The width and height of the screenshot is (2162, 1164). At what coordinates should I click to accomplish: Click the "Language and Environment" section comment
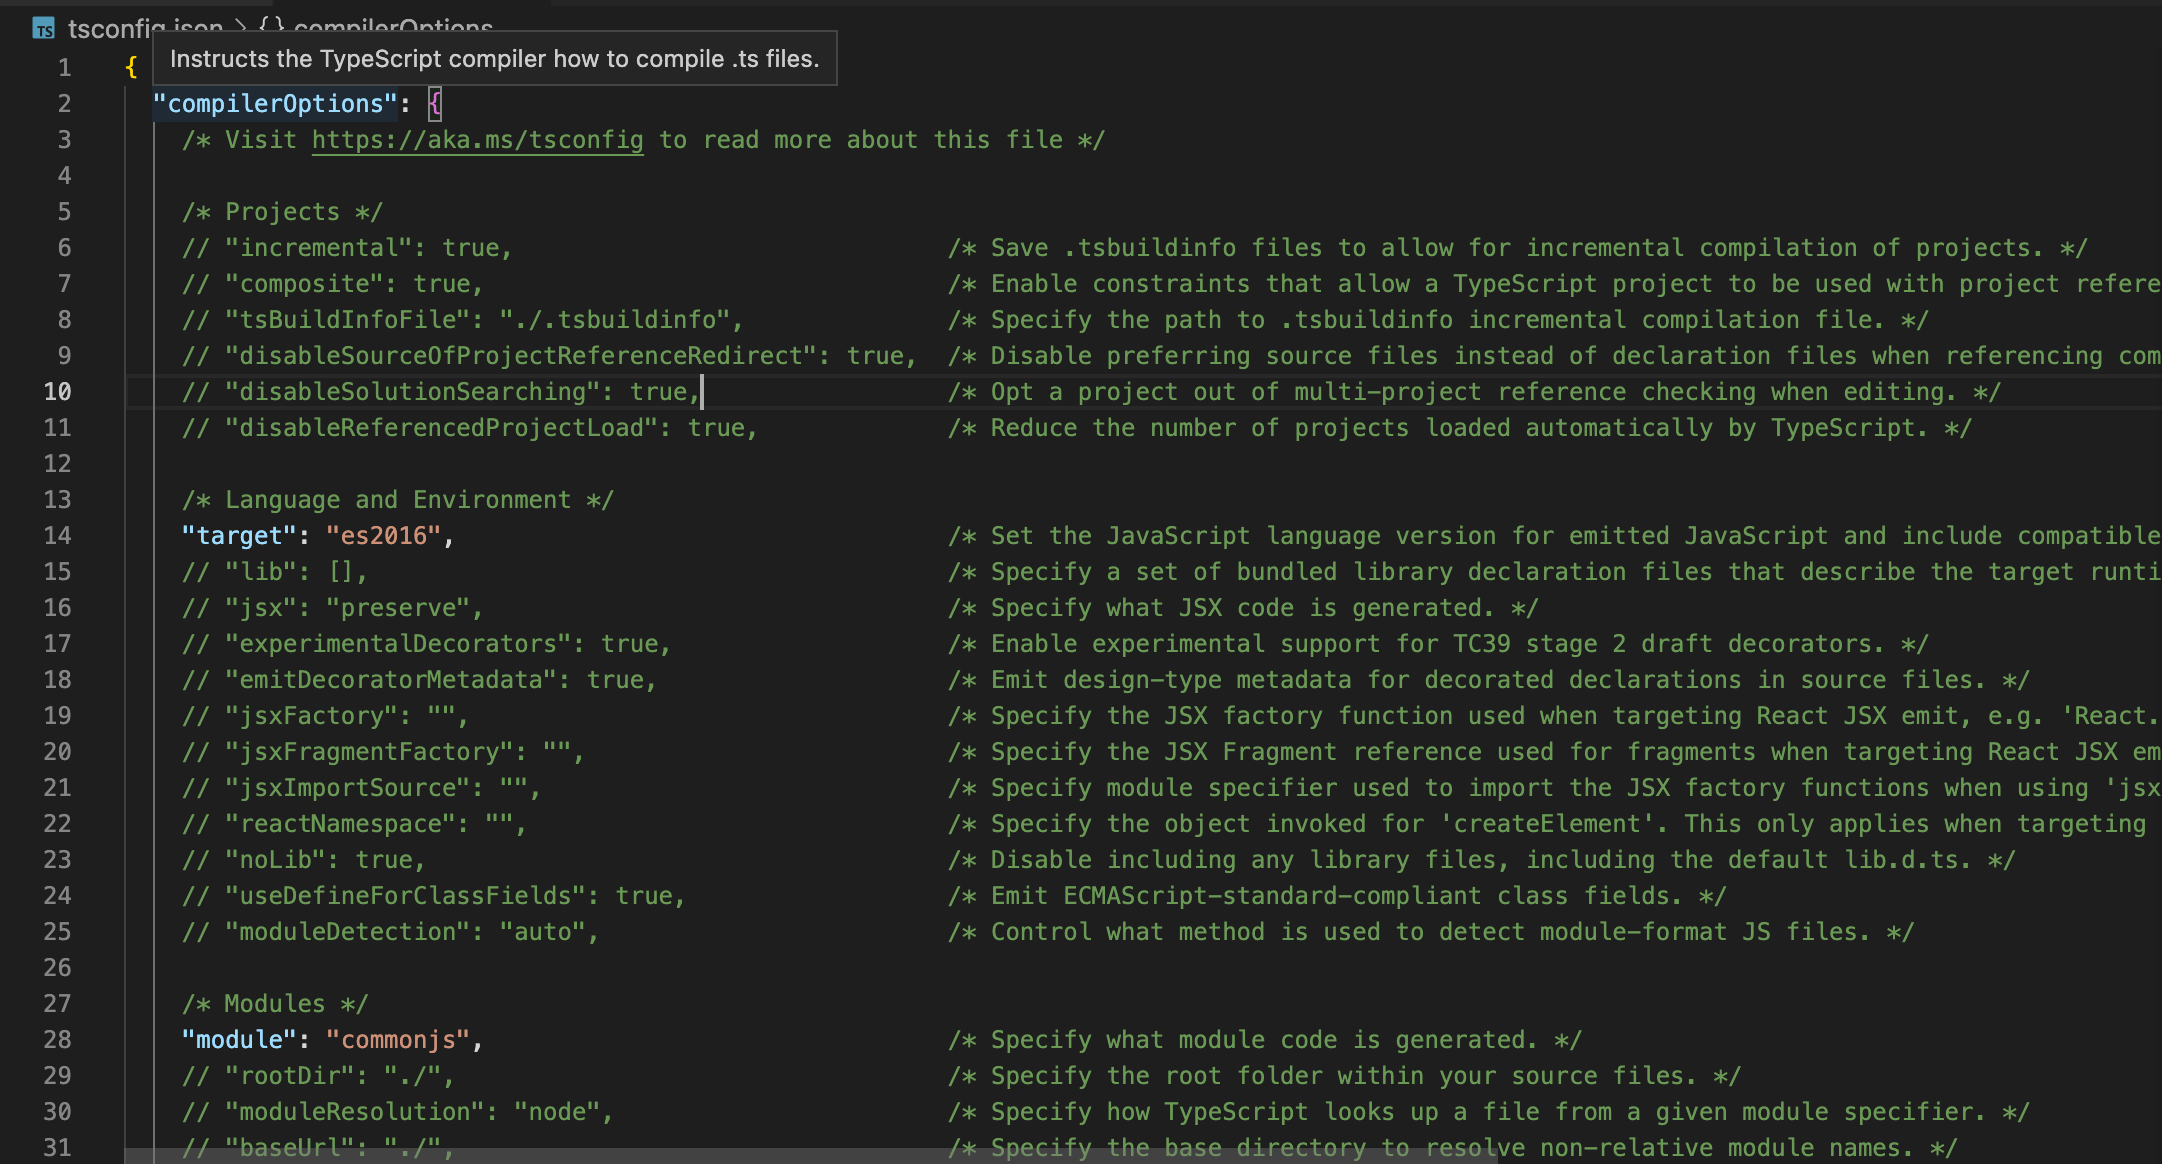[397, 500]
